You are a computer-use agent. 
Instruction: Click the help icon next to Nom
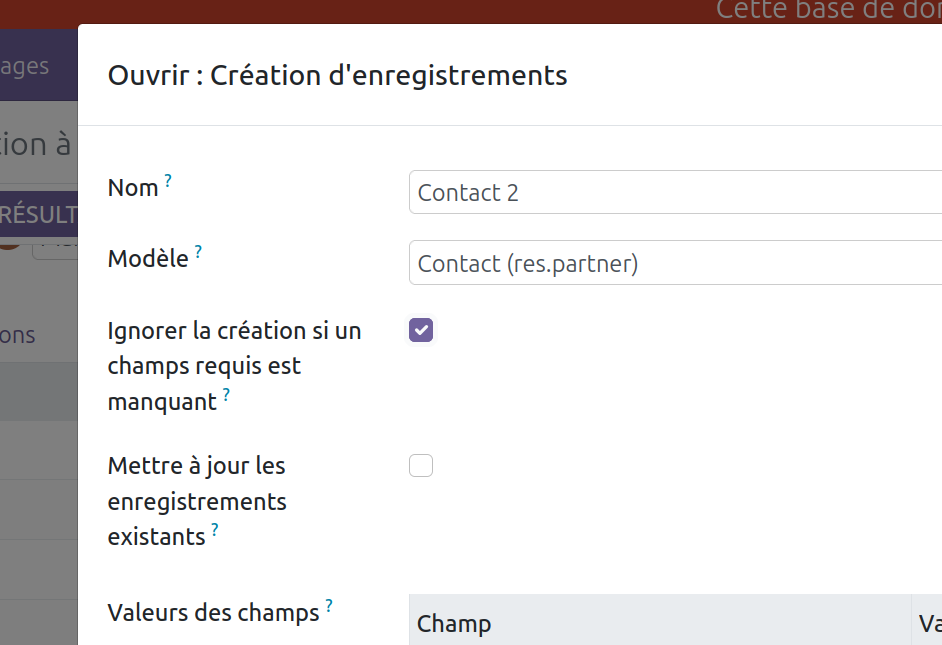point(168,182)
